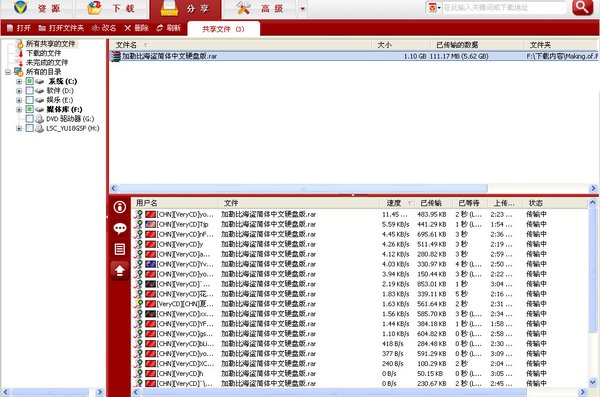The image size is (600, 397).
Task: Click the 所有的目录 computer icon
Action: click(x=18, y=72)
